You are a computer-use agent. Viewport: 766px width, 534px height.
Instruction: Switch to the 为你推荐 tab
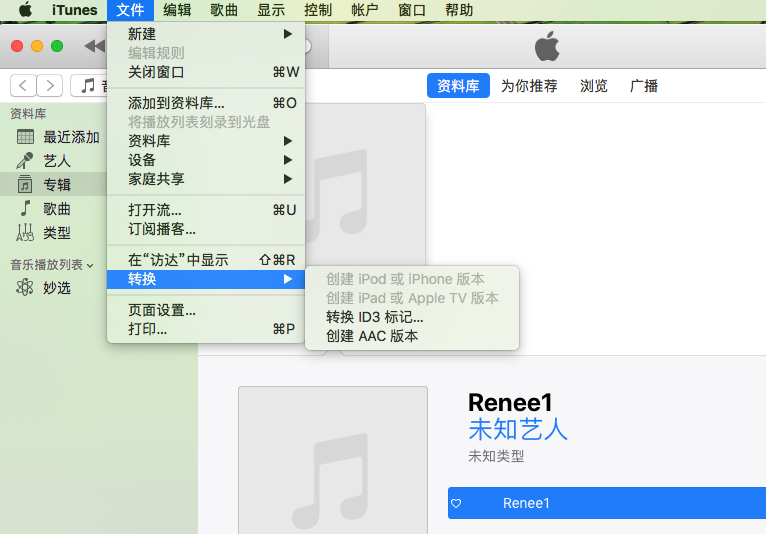[529, 86]
